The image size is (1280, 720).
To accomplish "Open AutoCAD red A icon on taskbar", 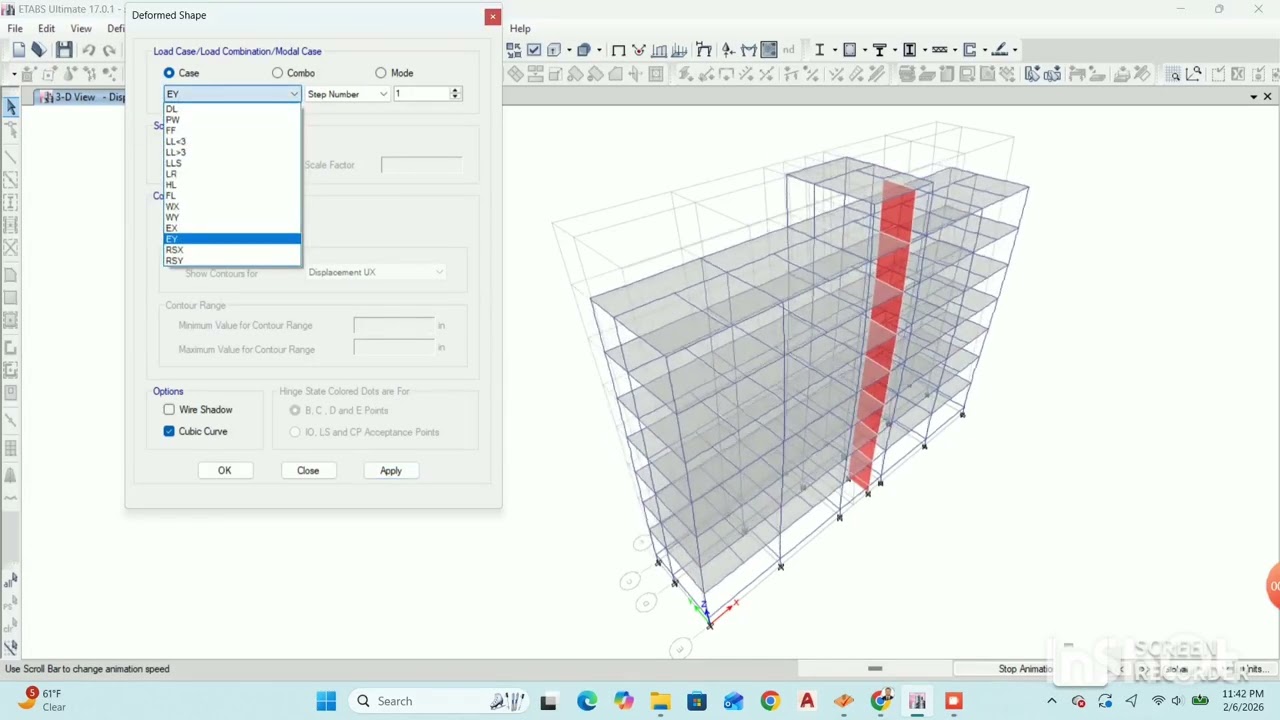I will (807, 701).
